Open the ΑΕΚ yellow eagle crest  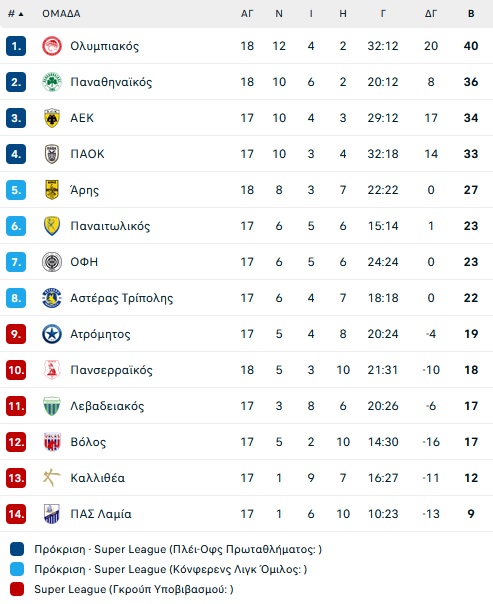[52, 118]
